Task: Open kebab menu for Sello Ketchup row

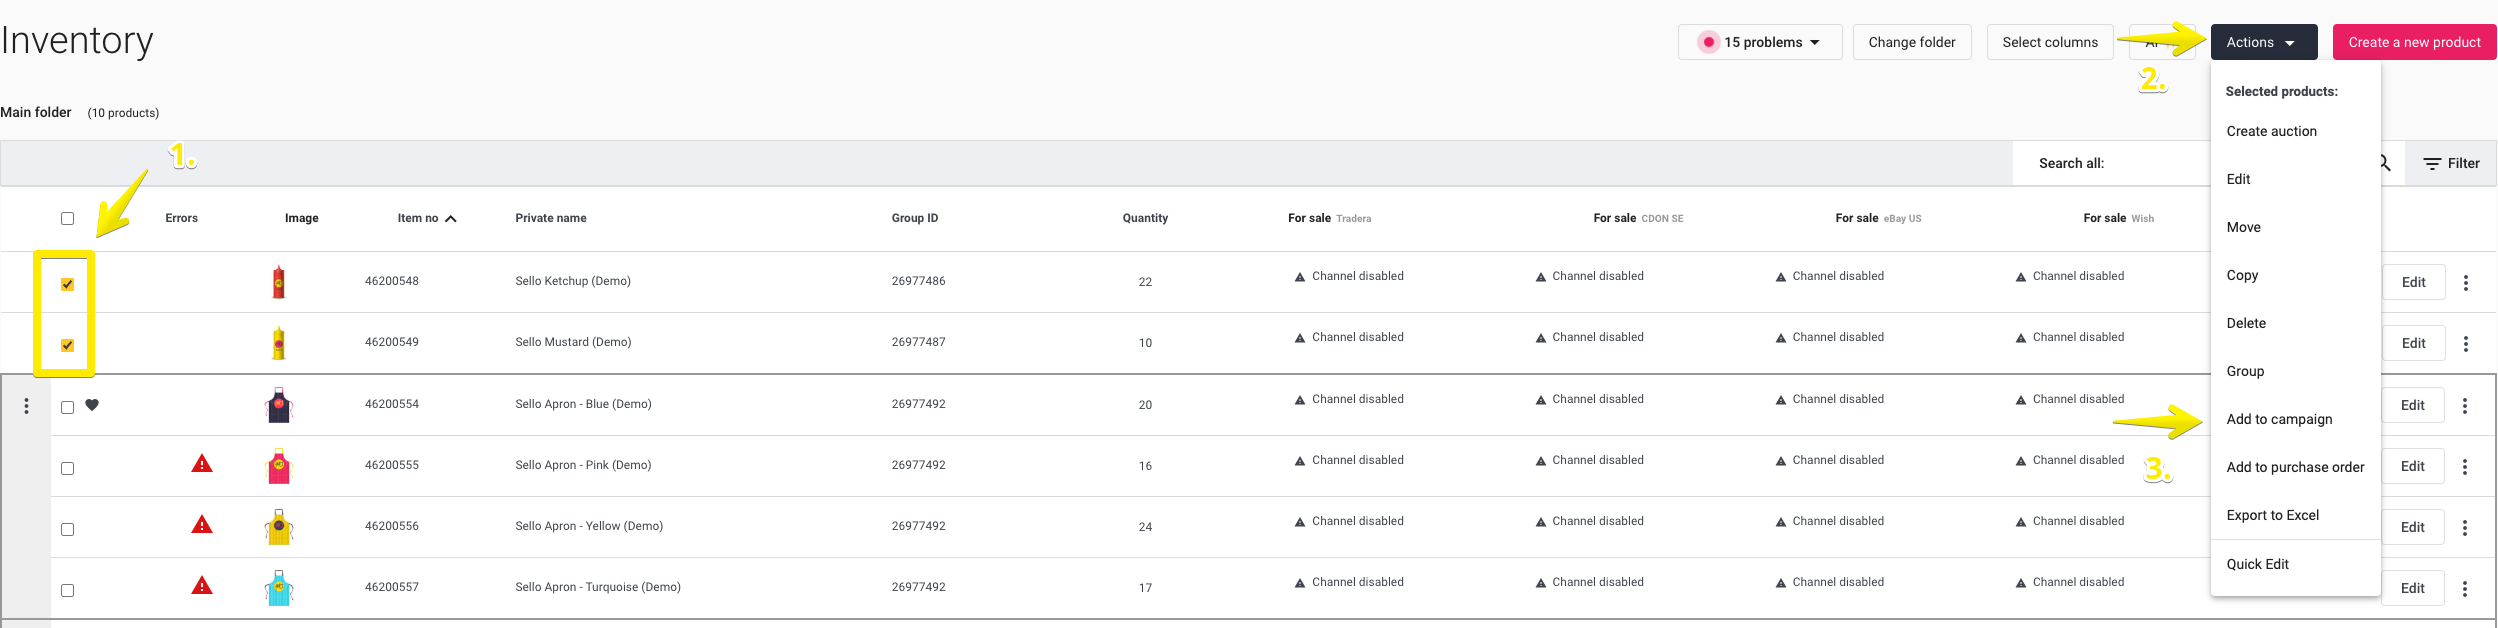Action: coord(2465,283)
